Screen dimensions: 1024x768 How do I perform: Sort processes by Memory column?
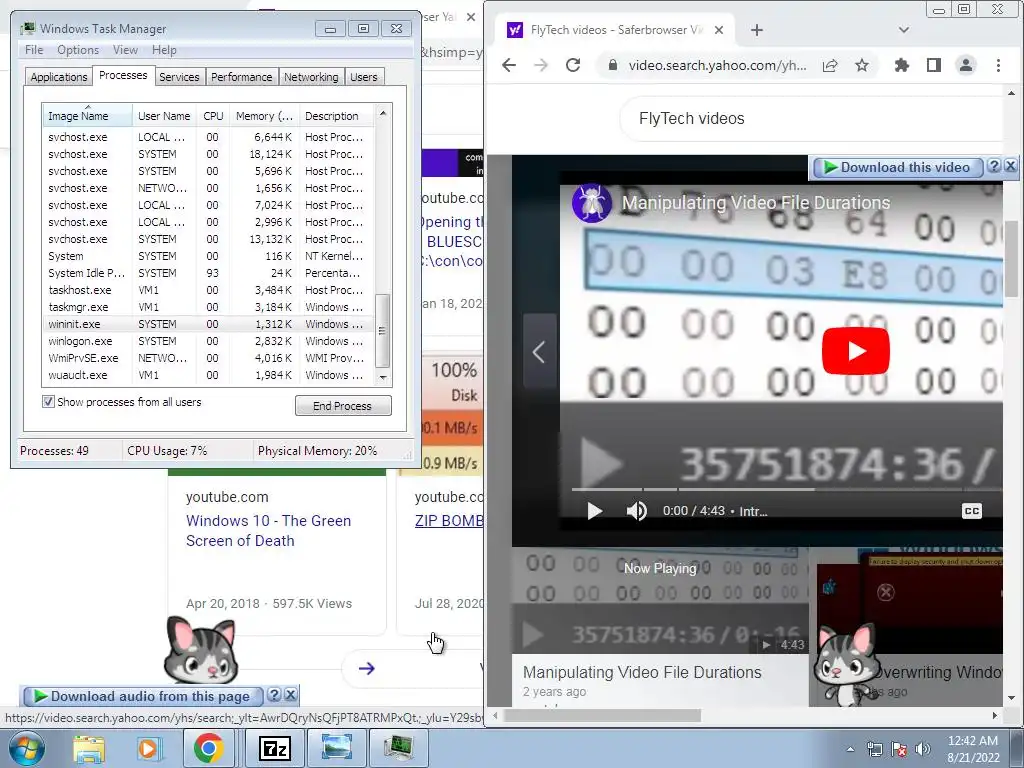264,116
